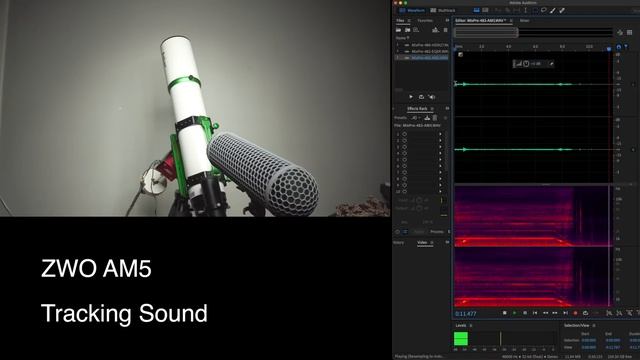
Task: Open the Video panel tab
Action: point(422,242)
